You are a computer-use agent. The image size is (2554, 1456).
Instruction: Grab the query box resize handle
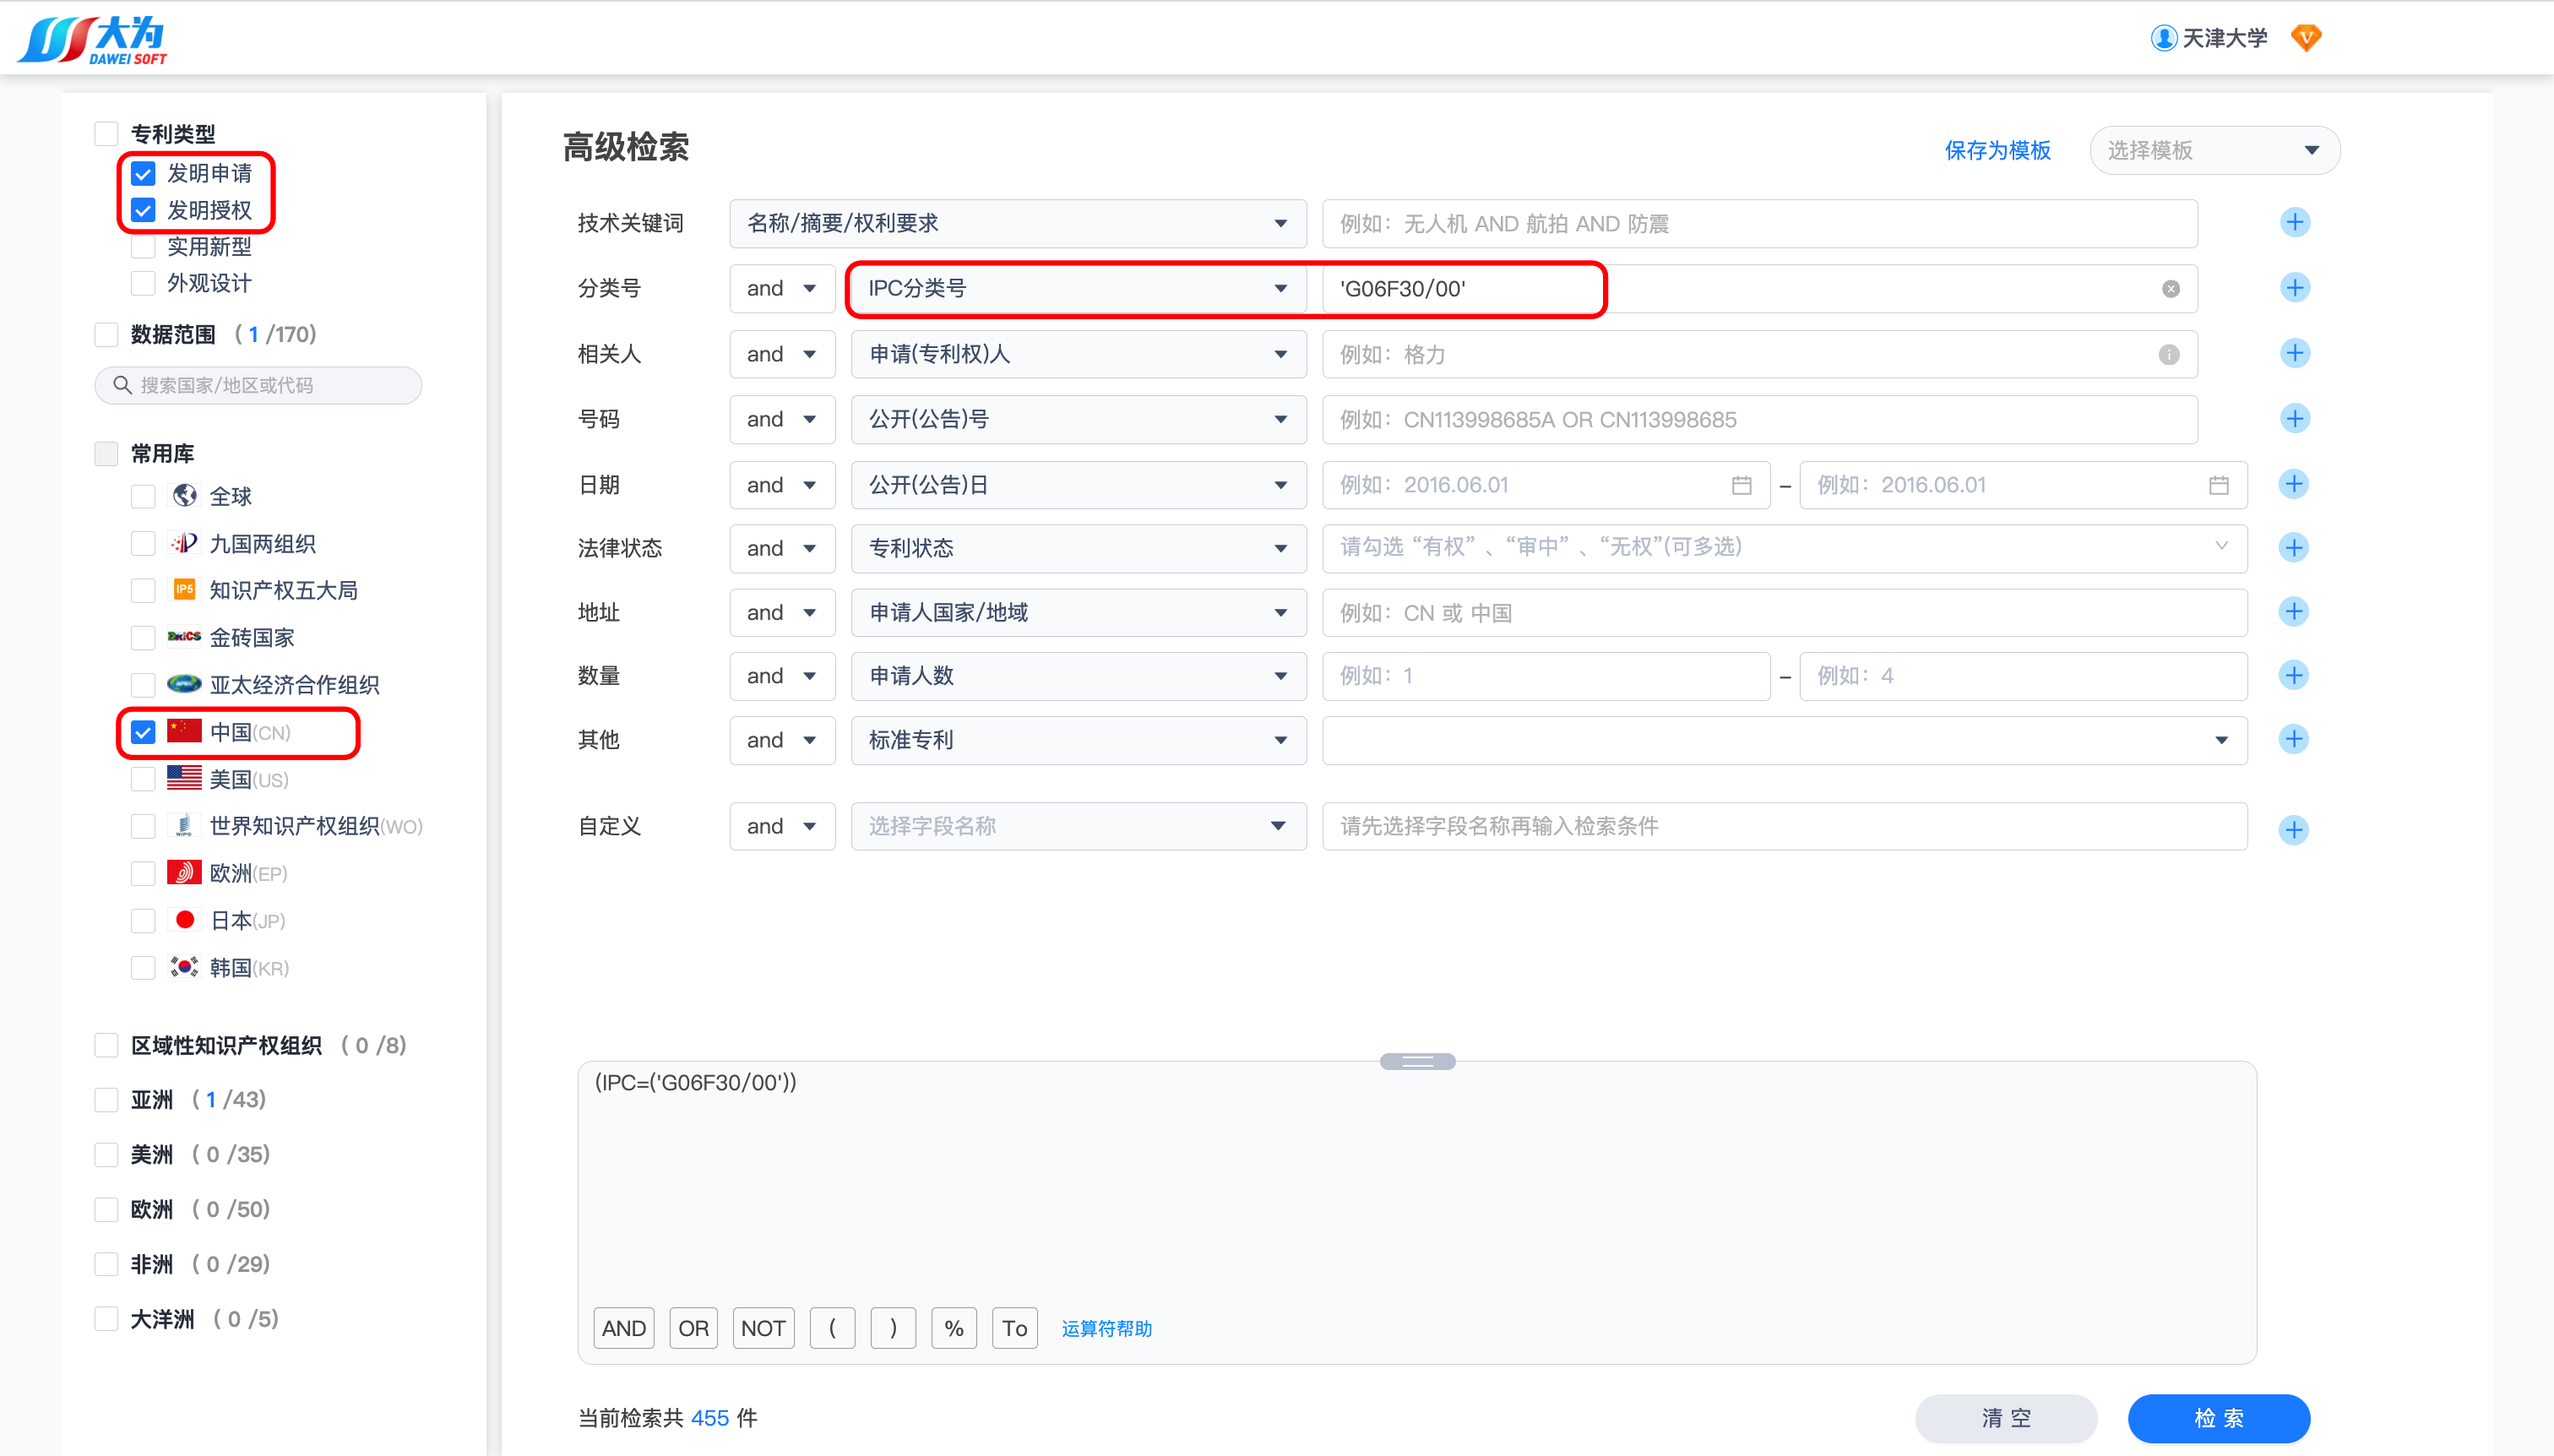click(x=1416, y=1062)
